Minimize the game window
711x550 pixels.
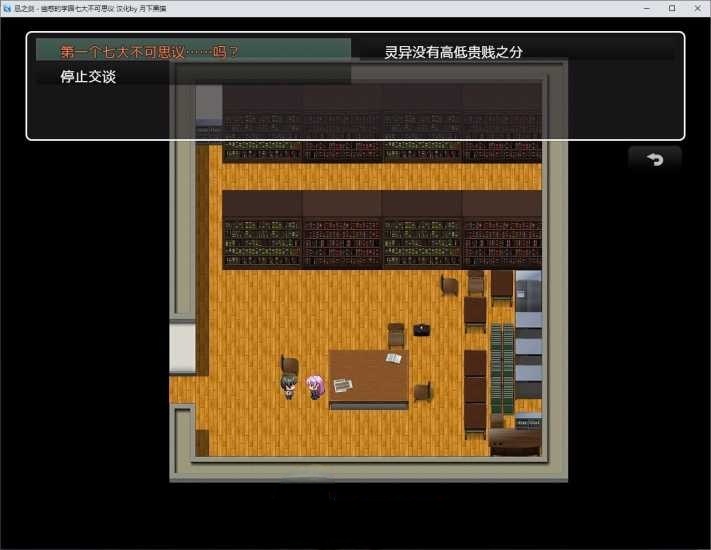643,8
